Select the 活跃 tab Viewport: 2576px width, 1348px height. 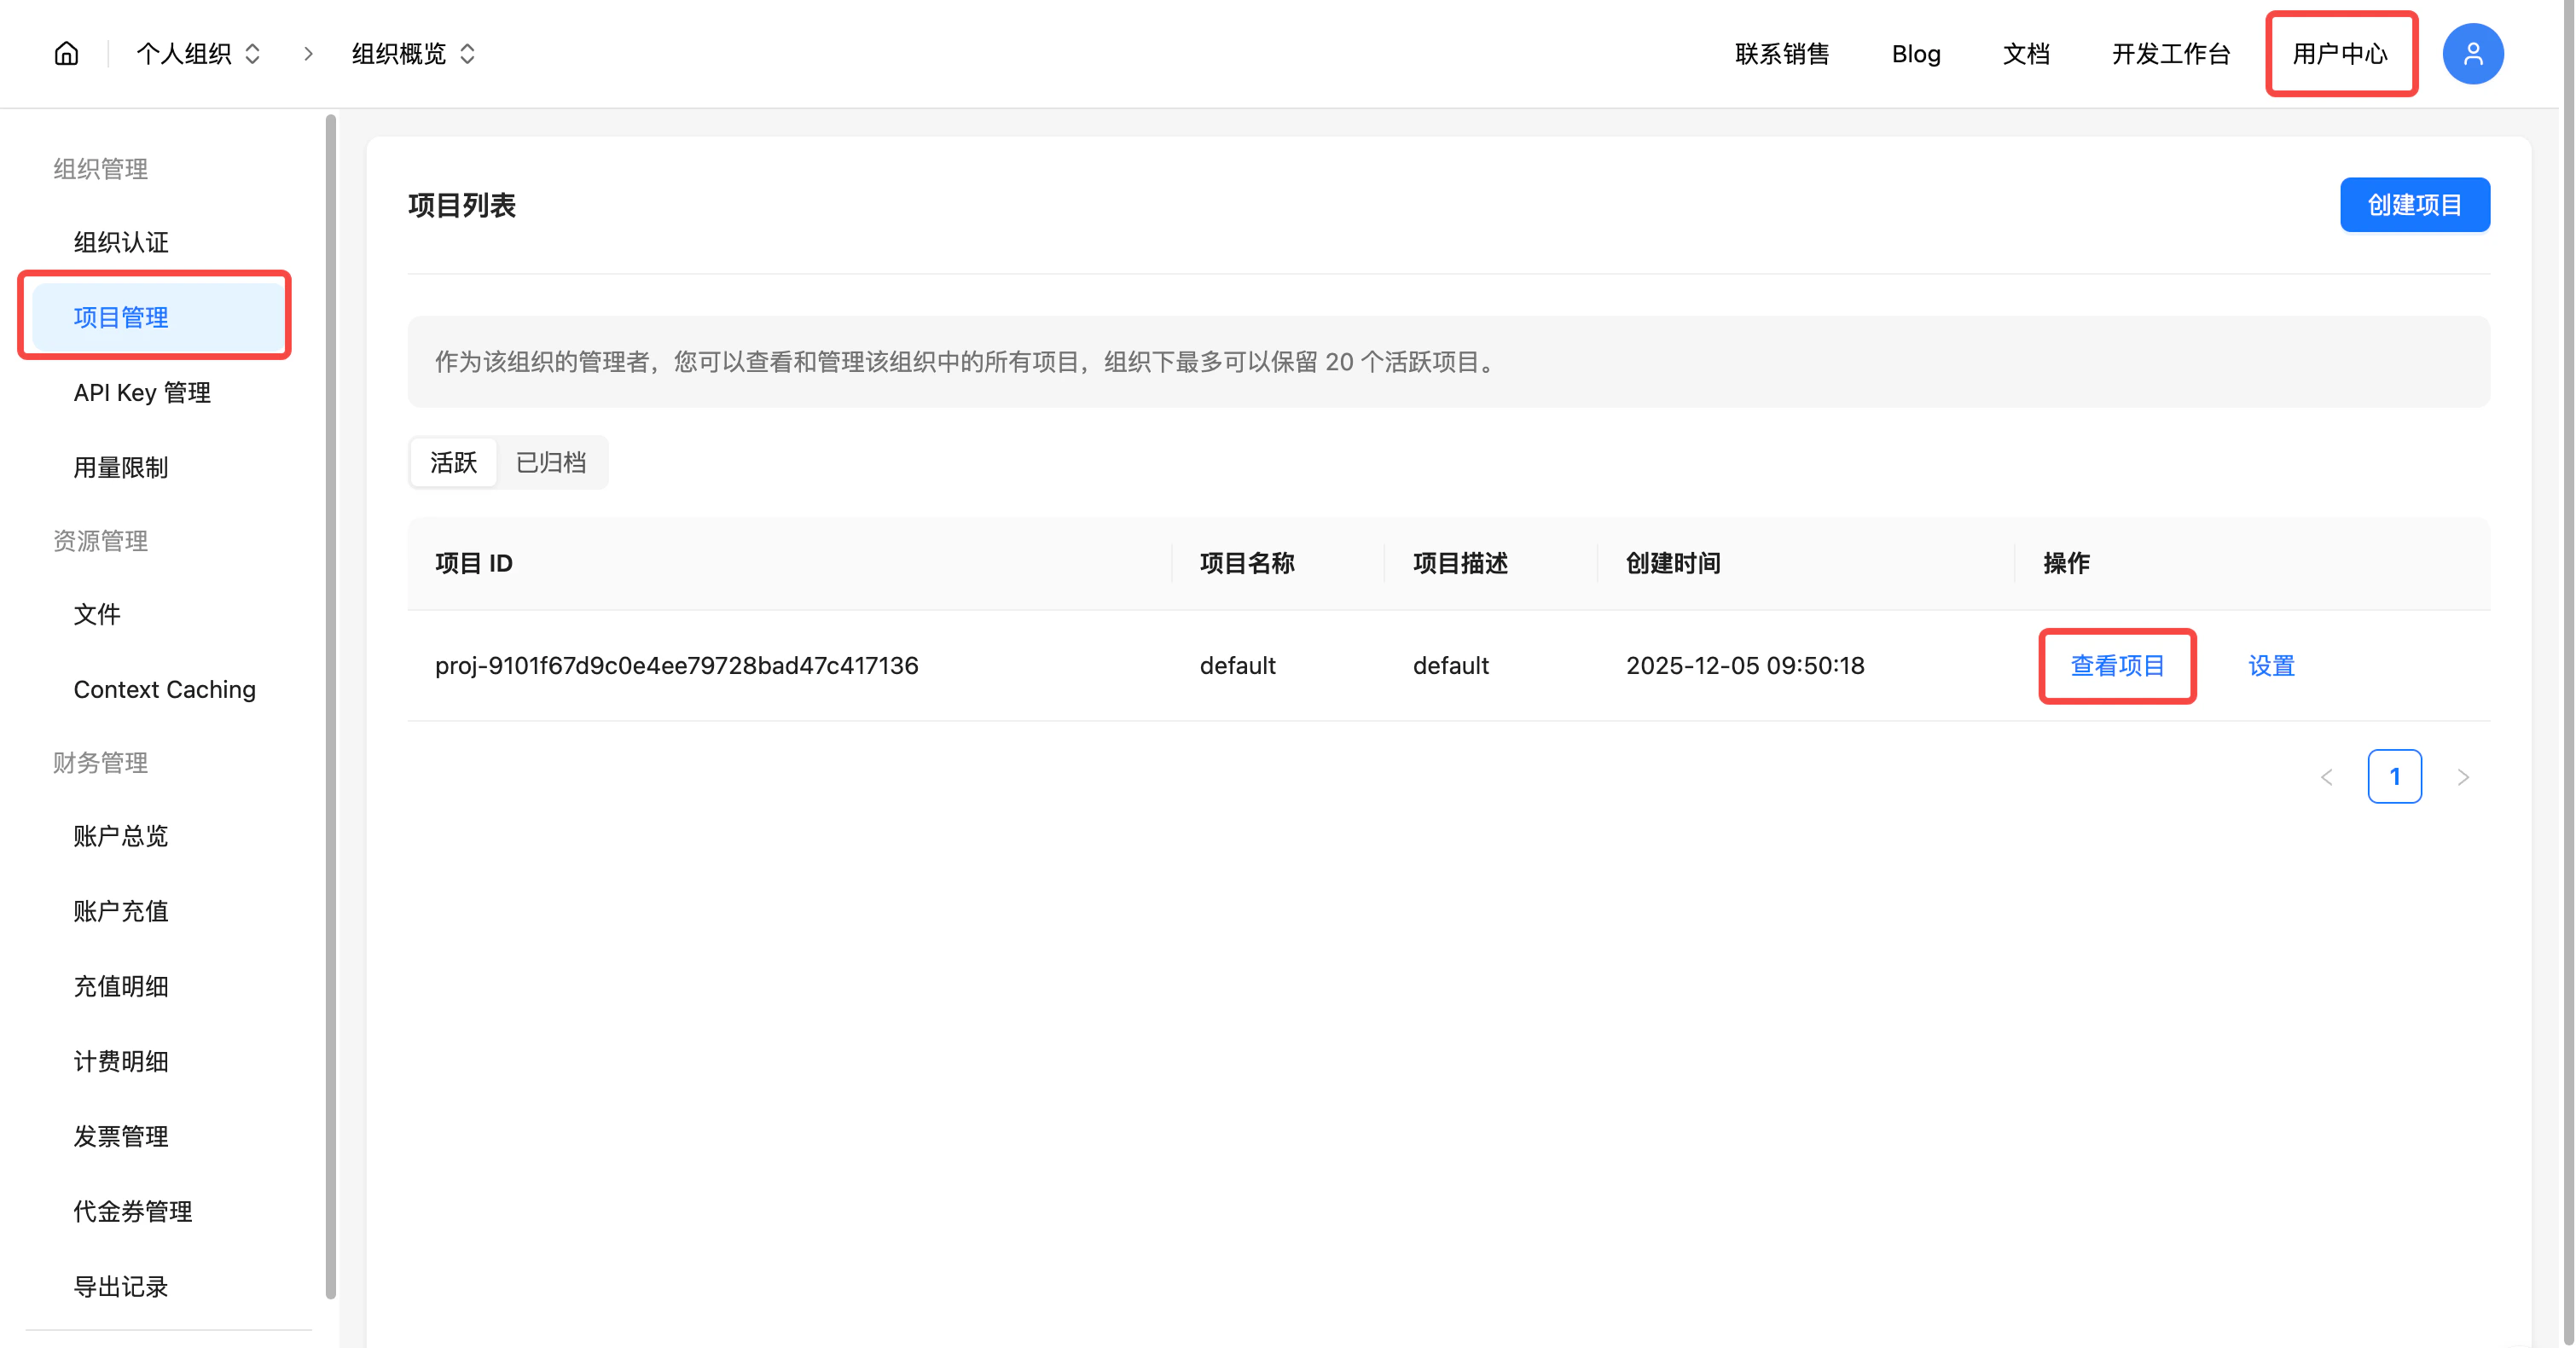tap(452, 462)
